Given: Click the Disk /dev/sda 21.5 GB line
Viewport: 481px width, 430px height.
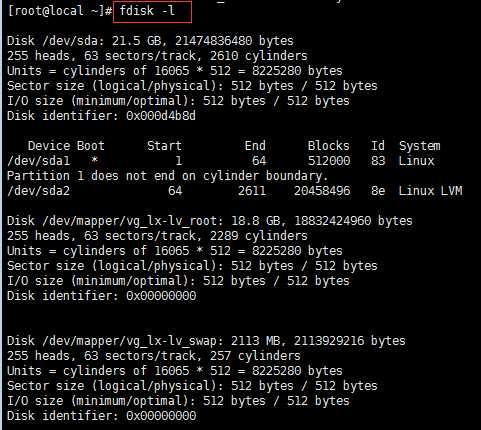Looking at the screenshot, I should [150, 41].
